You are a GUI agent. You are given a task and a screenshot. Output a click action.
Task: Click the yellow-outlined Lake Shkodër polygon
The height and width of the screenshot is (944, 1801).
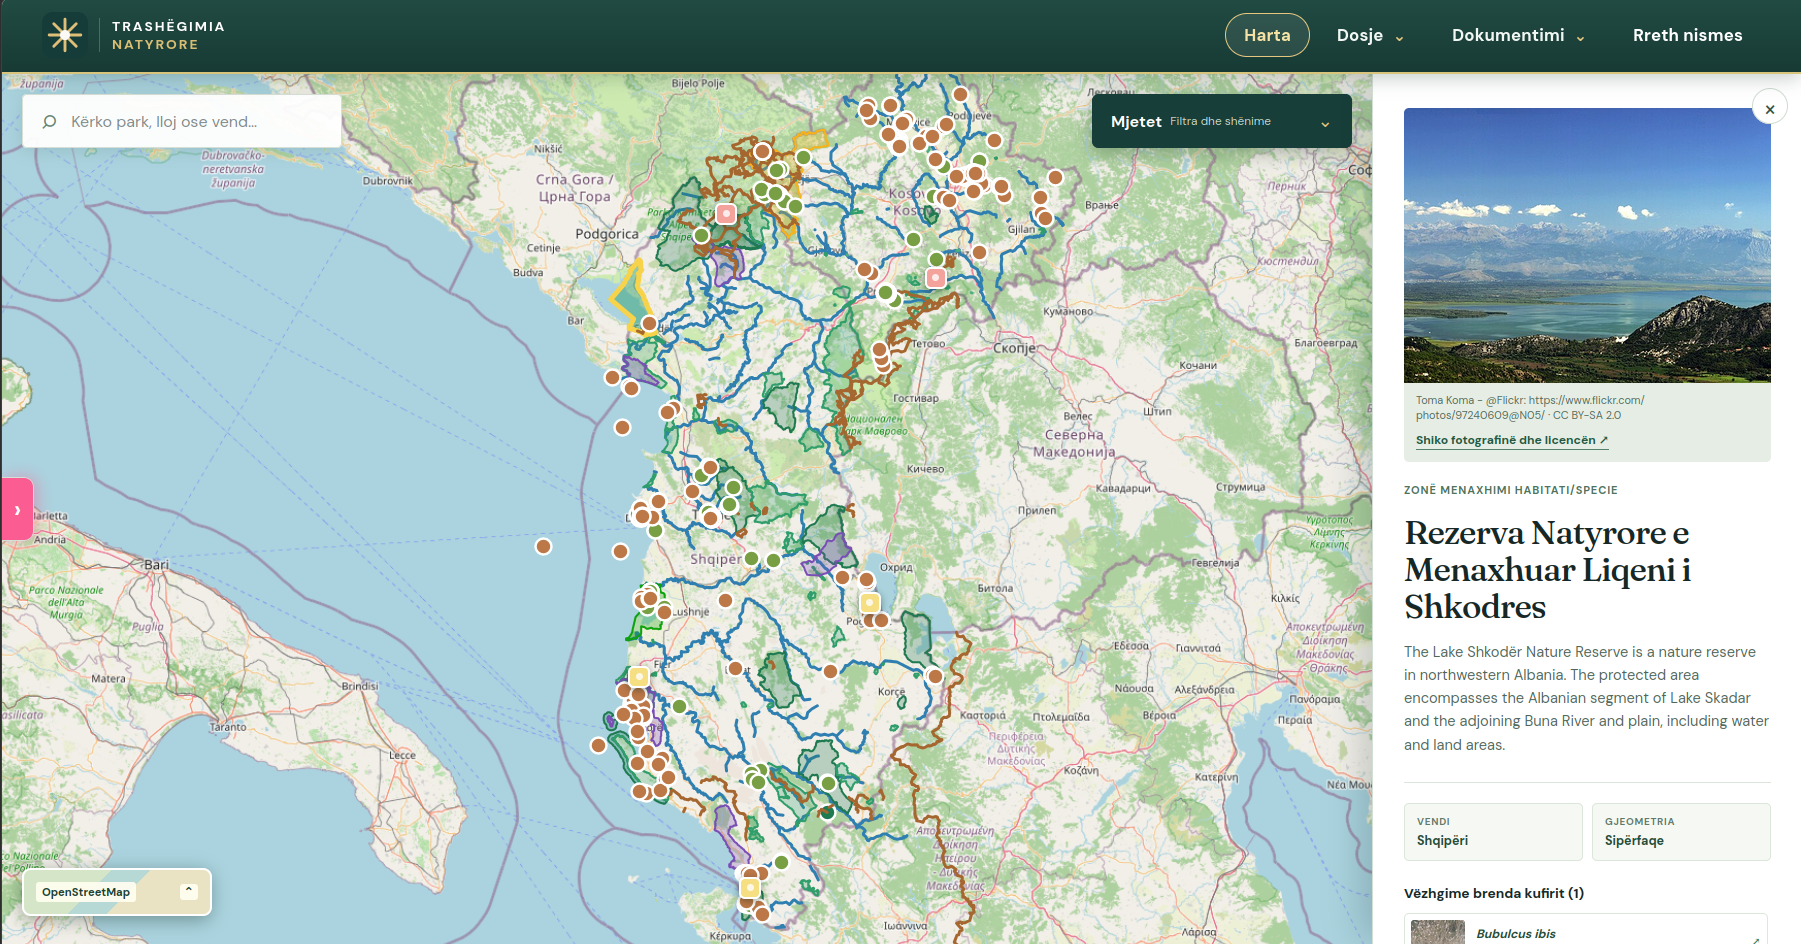628,296
